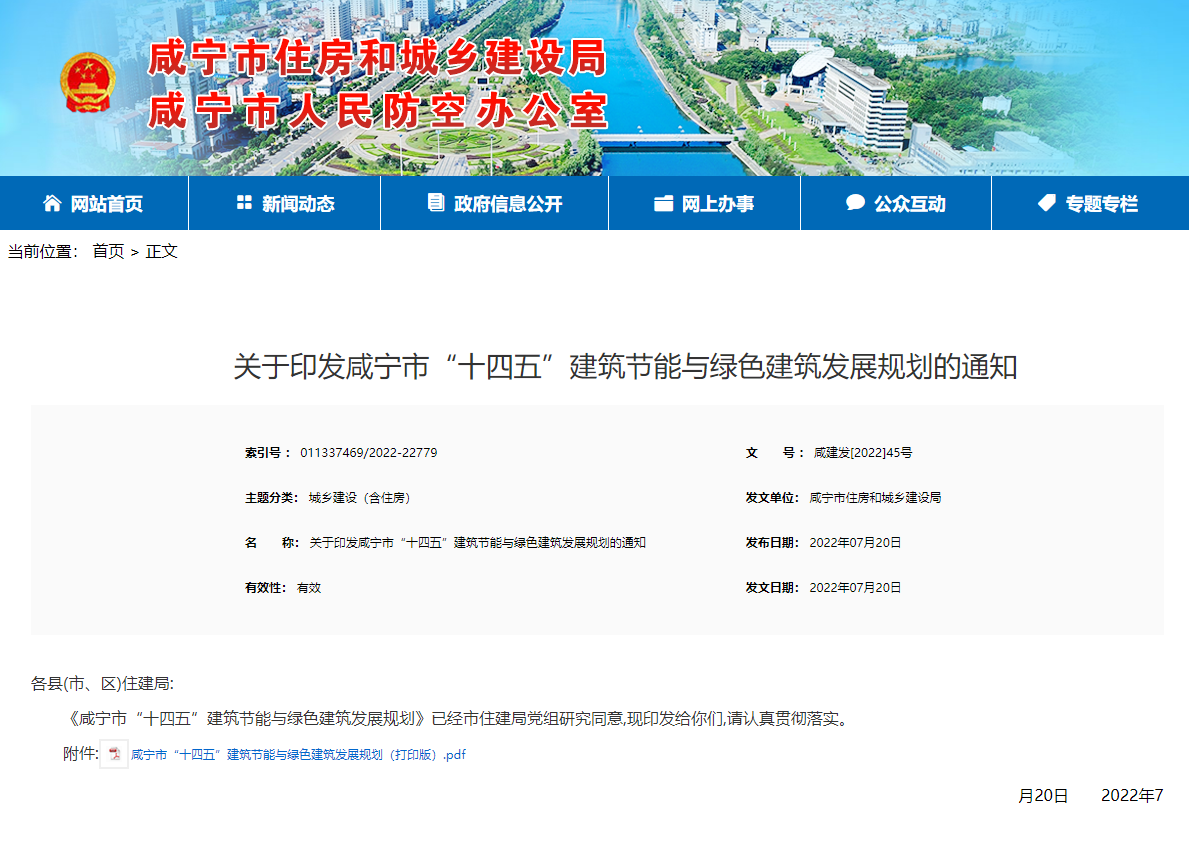Click the grid icon beside 新闻动态
The width and height of the screenshot is (1189, 853).
click(x=242, y=202)
